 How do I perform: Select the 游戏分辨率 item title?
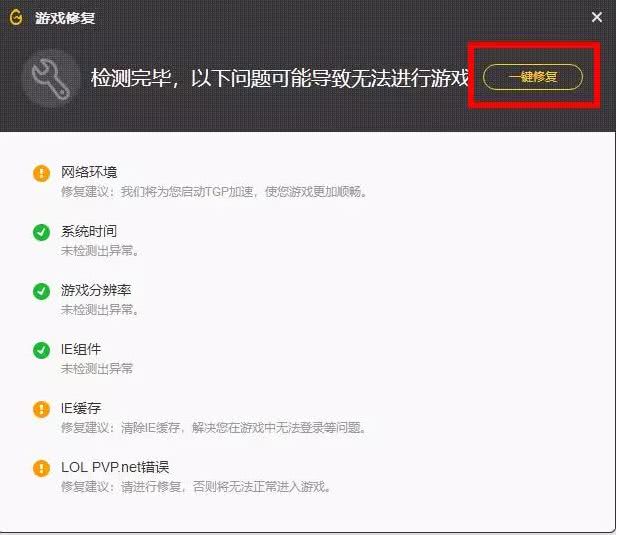tap(96, 290)
